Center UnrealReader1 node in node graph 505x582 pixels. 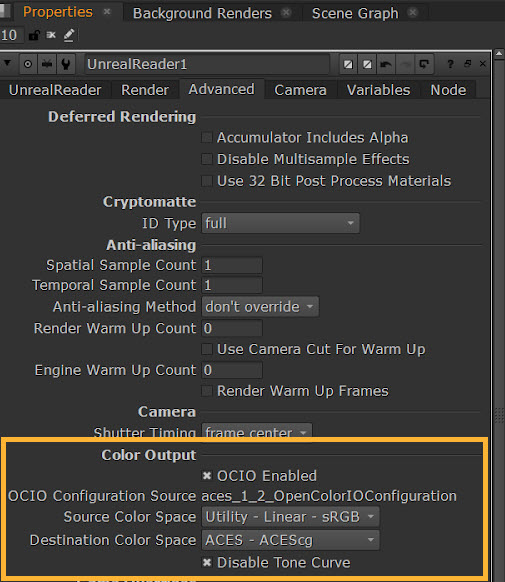pyautogui.click(x=27, y=64)
